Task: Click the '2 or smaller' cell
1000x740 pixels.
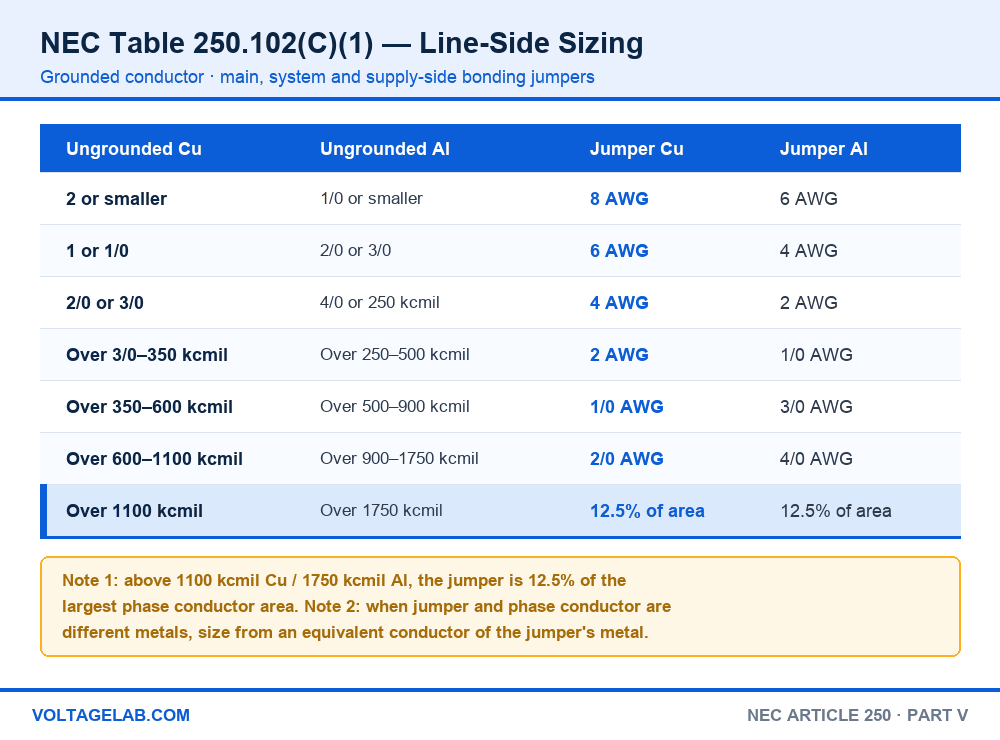Action: (117, 199)
